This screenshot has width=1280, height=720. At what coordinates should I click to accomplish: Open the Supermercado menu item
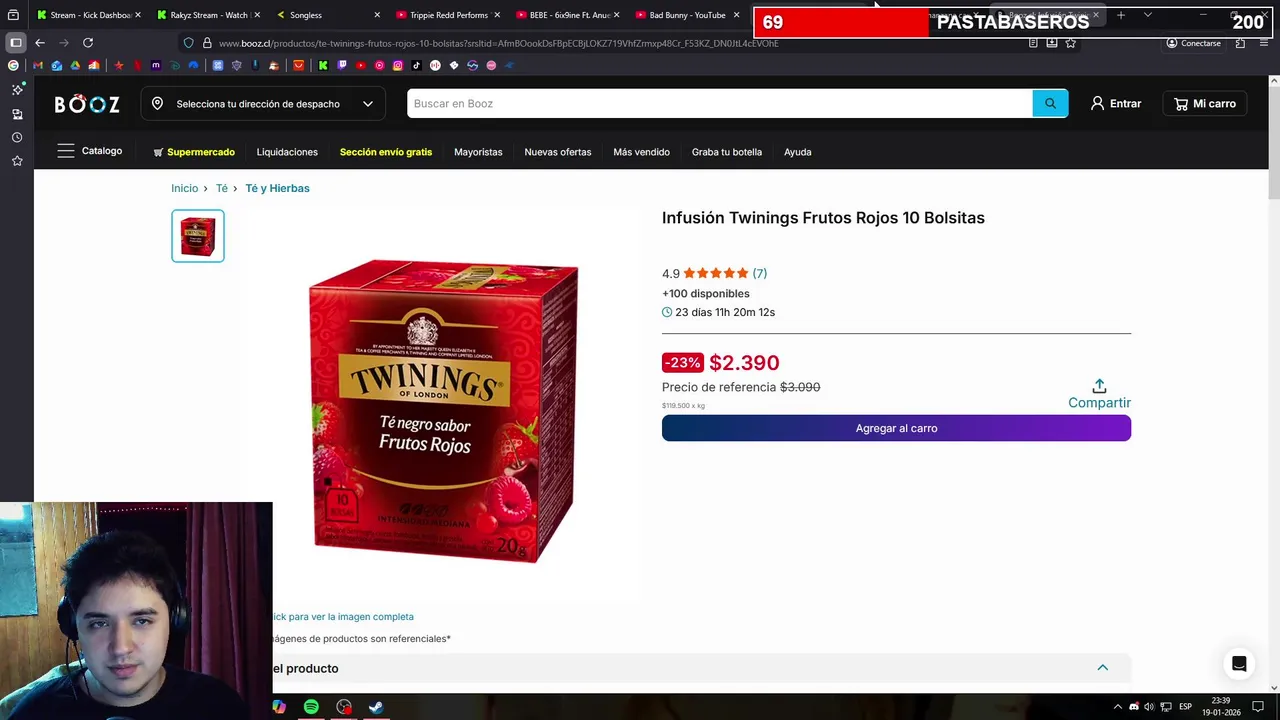pos(194,152)
